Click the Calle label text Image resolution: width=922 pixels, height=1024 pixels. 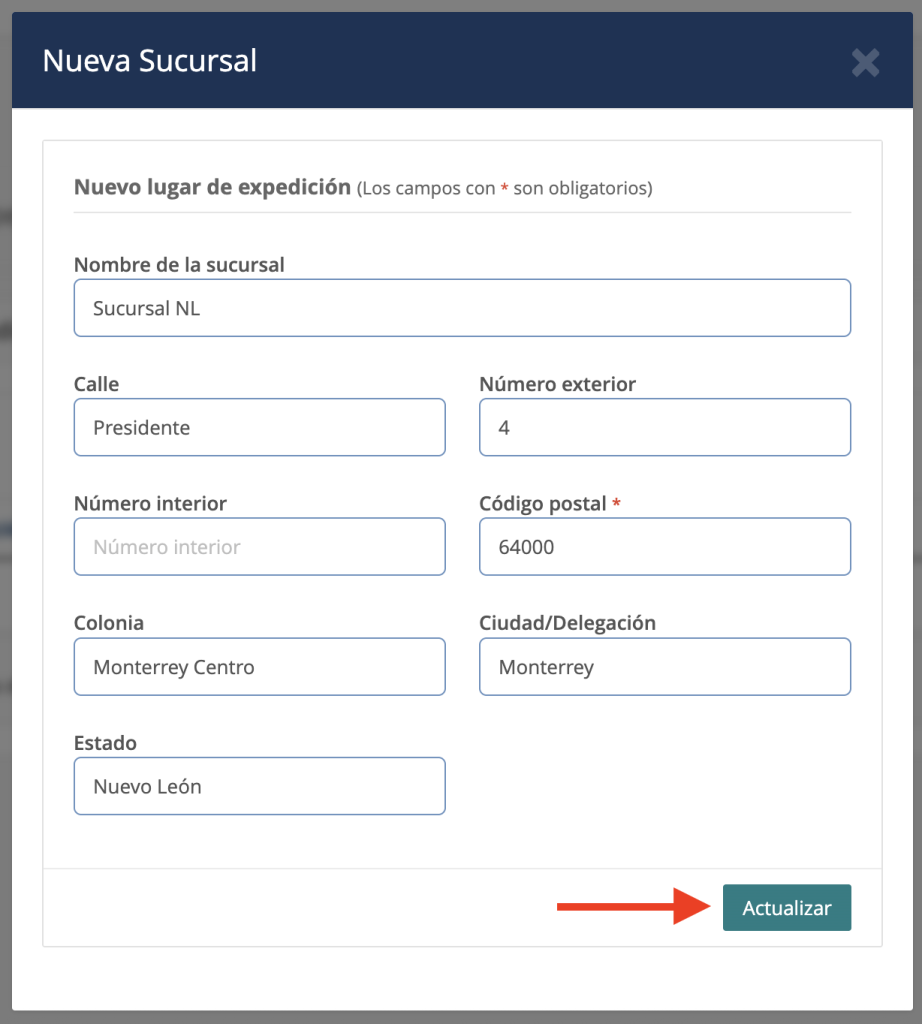(x=96, y=384)
